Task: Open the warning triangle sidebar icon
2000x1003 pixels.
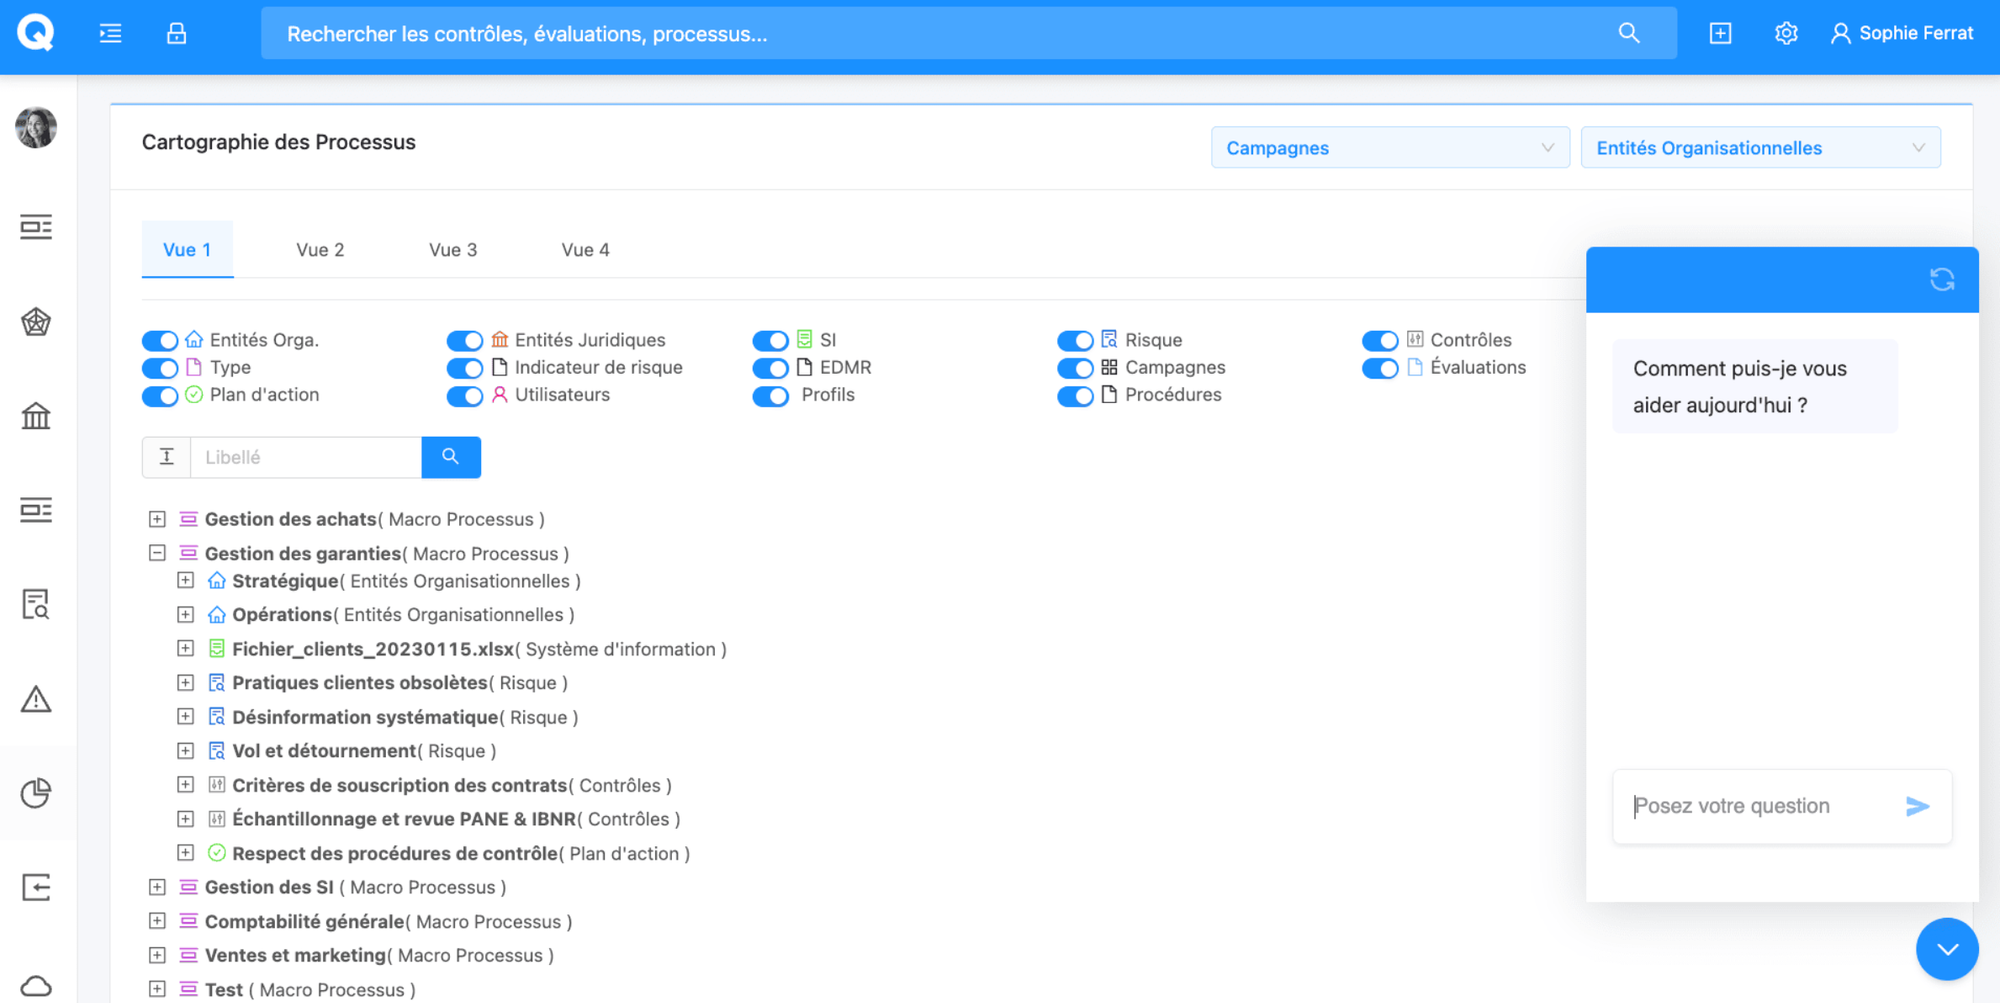Action: (x=36, y=699)
